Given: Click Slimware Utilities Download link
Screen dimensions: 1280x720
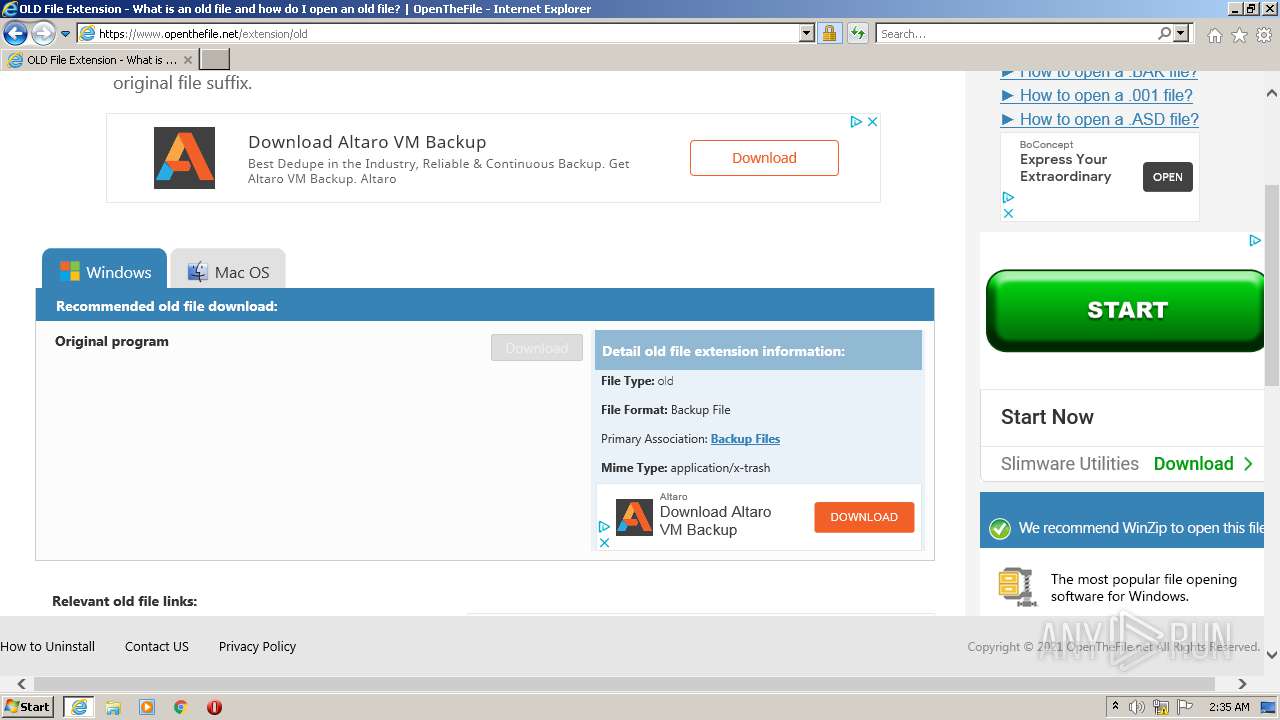Looking at the screenshot, I should pyautogui.click(x=1203, y=463).
